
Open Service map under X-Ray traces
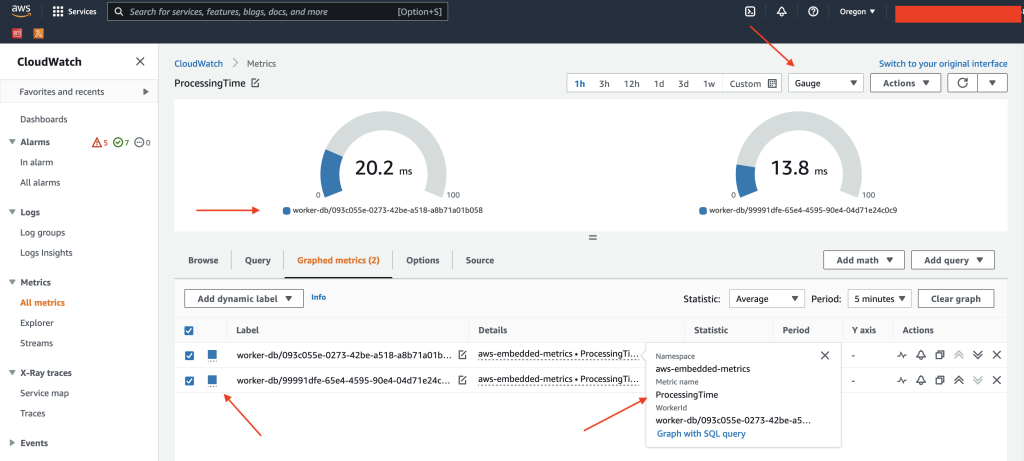pos(44,393)
